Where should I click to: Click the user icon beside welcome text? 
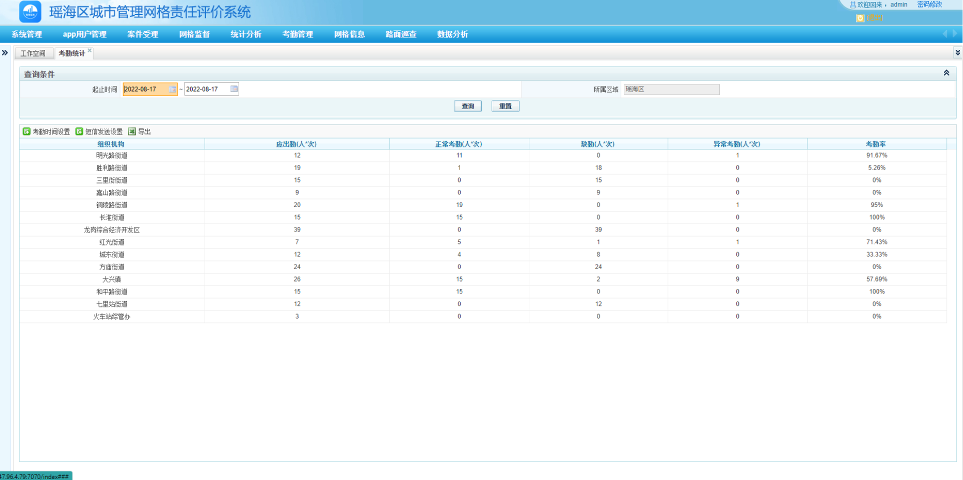853,5
